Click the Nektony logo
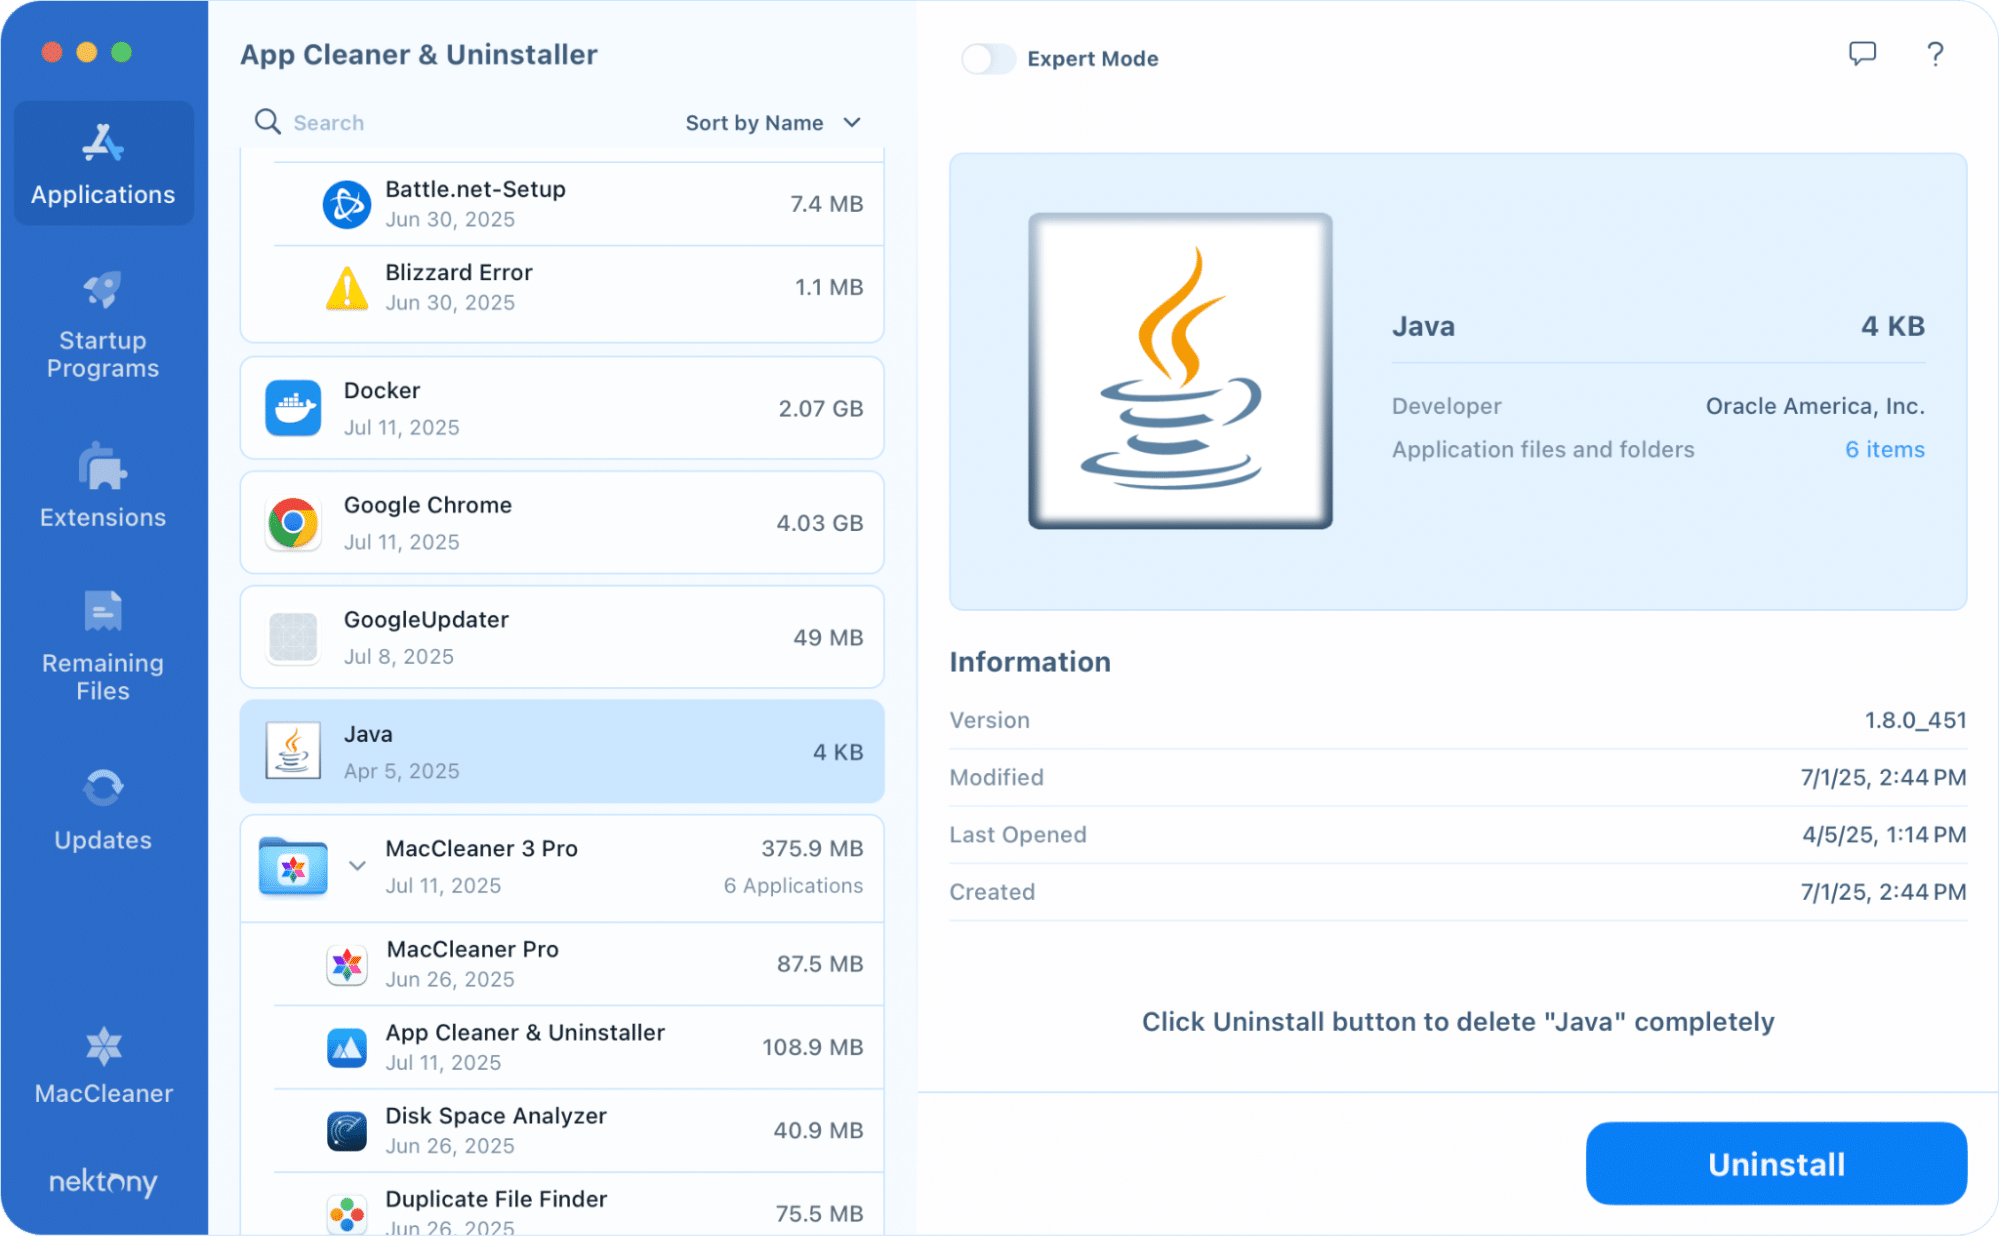This screenshot has width=1999, height=1236. pos(103,1182)
